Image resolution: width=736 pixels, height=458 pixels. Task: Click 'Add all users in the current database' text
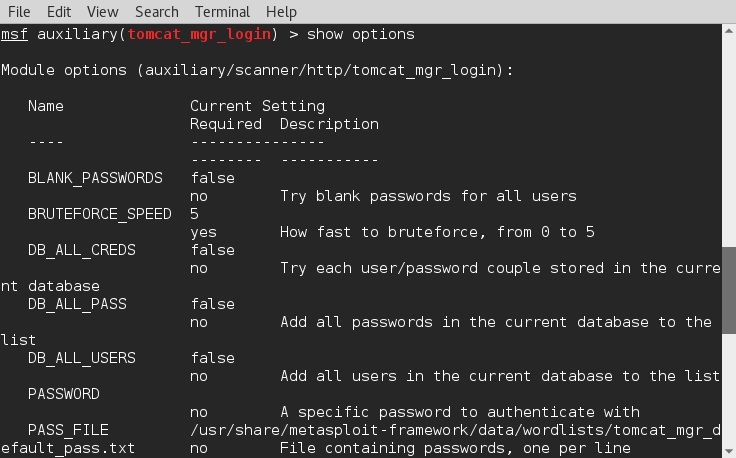click(500, 376)
